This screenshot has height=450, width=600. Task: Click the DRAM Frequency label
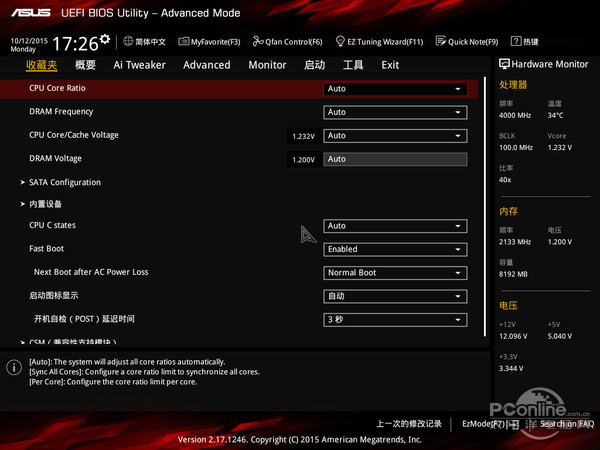click(61, 112)
